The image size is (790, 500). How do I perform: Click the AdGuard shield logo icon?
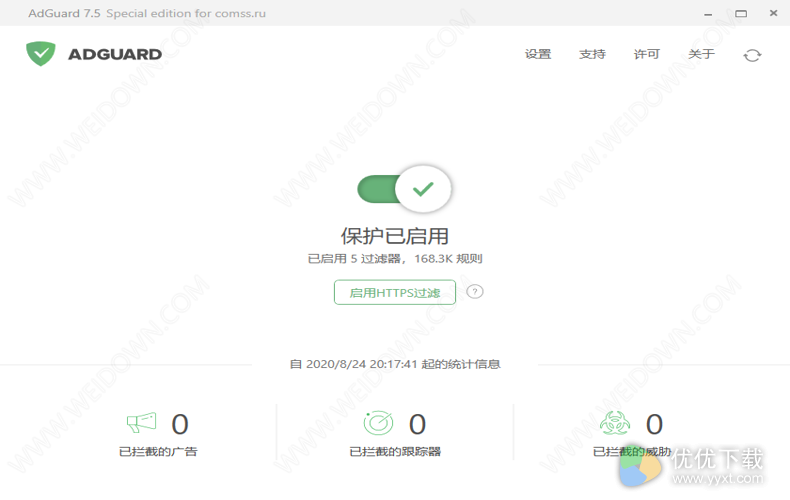tap(41, 53)
